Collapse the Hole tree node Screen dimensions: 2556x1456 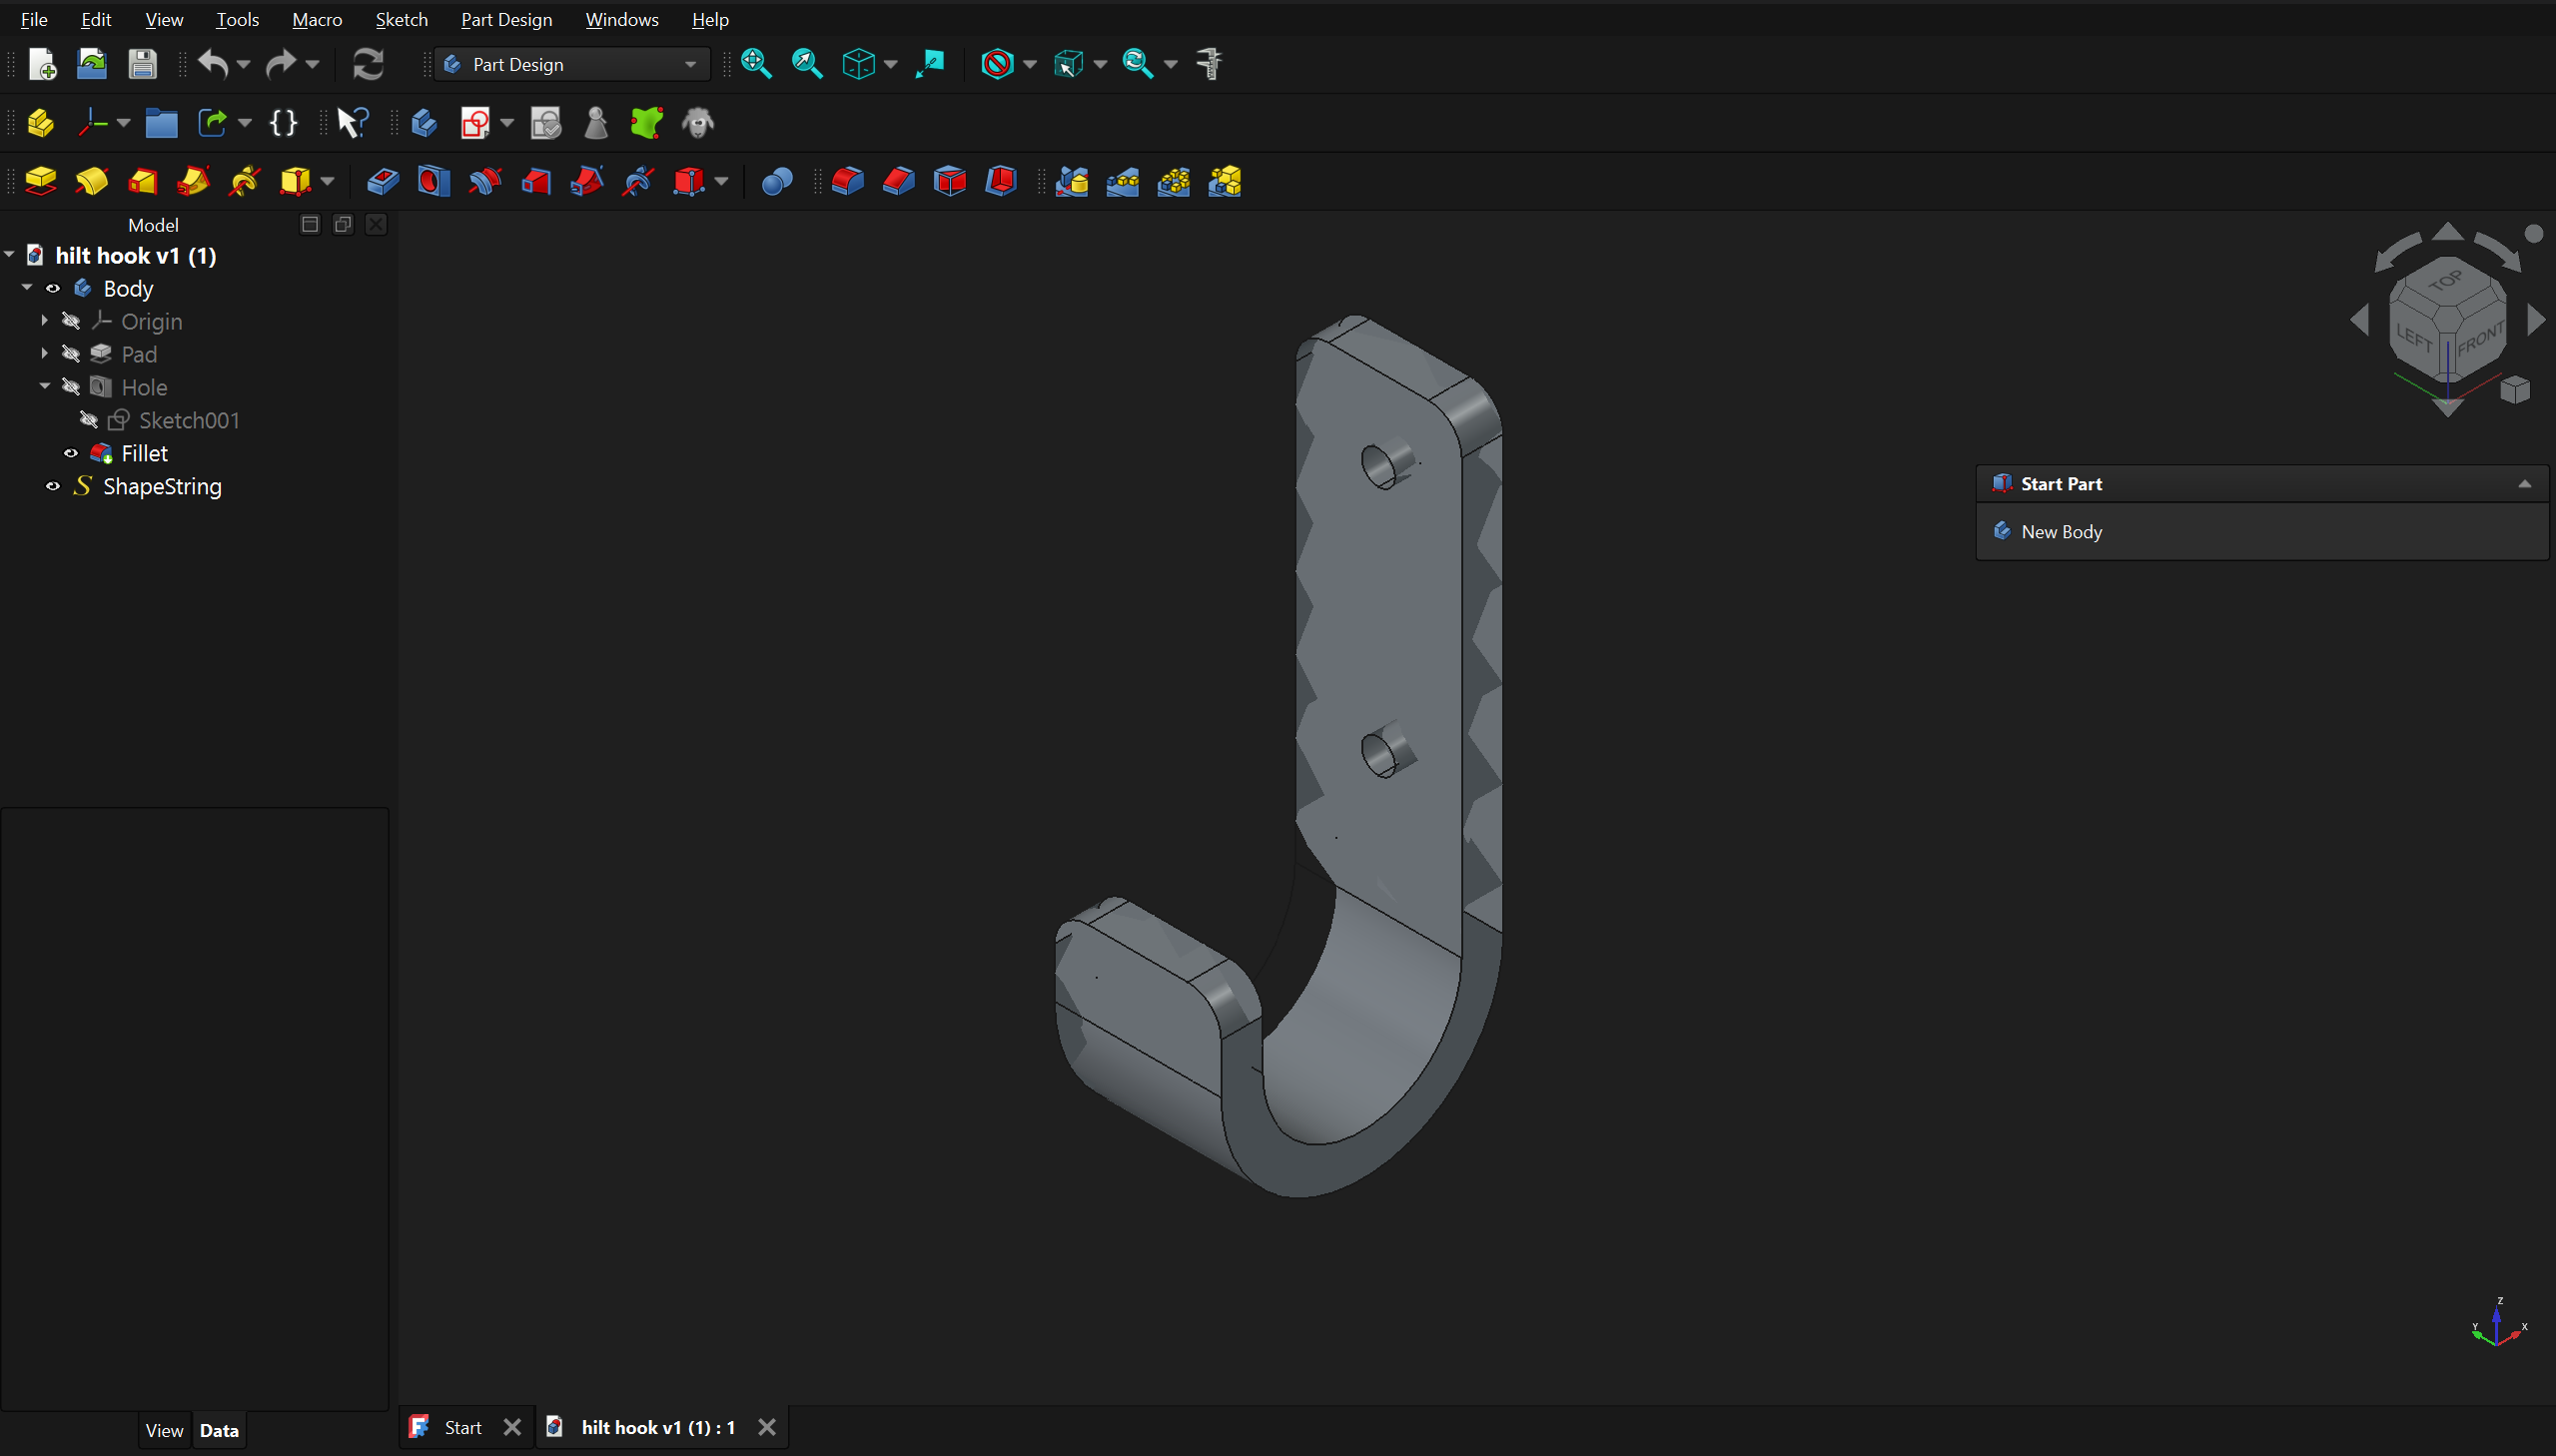45,387
